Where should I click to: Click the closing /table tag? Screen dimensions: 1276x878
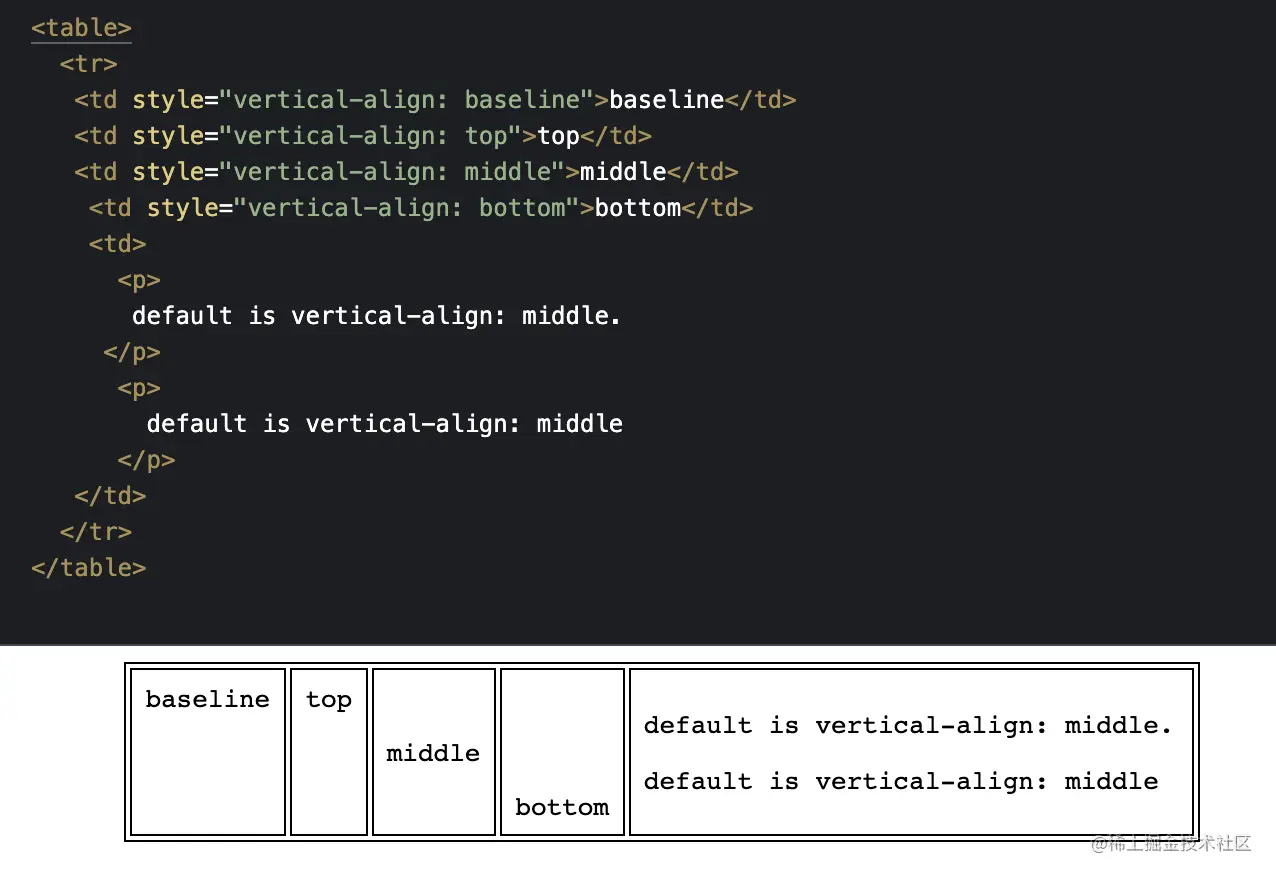pos(89,568)
